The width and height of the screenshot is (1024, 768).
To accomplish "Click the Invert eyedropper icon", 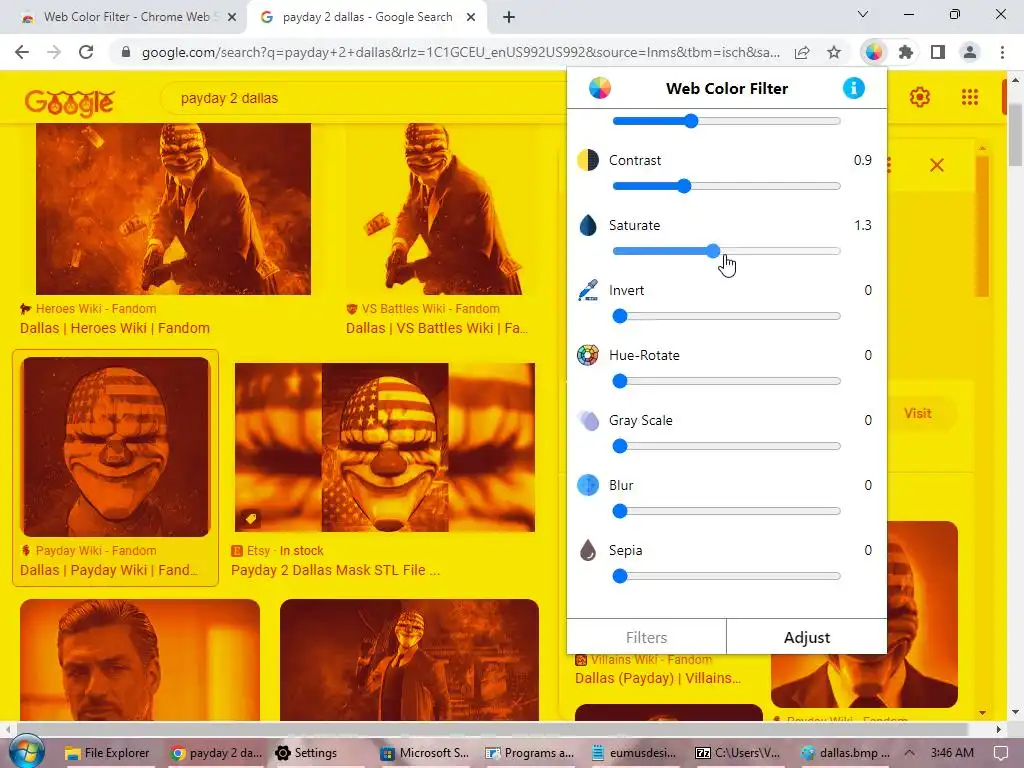I will (x=588, y=290).
